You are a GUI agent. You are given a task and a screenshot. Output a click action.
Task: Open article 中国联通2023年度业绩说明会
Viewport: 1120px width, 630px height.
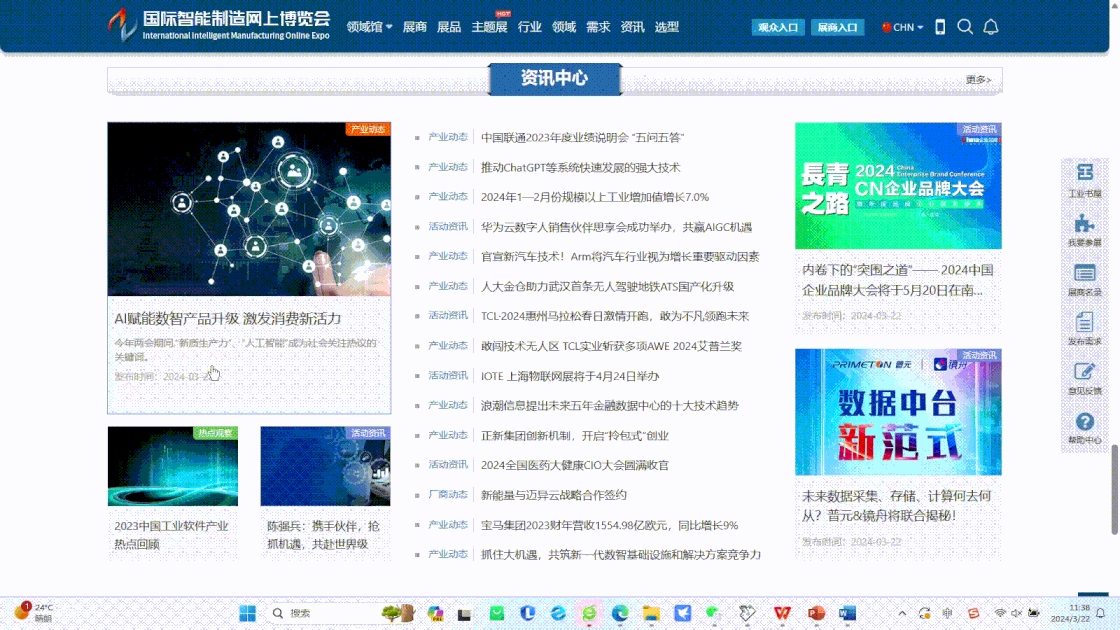coord(582,137)
